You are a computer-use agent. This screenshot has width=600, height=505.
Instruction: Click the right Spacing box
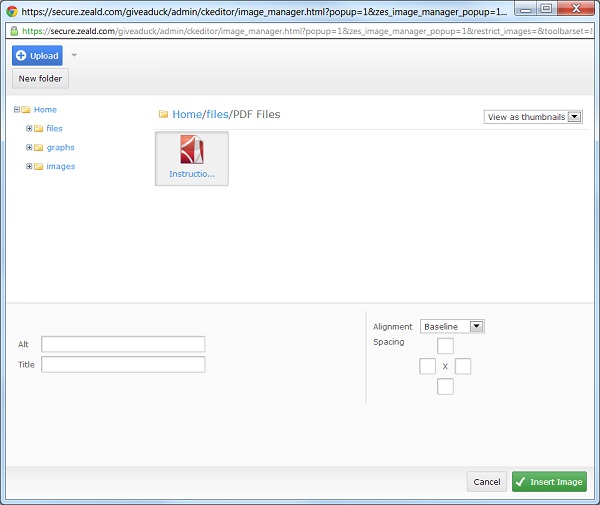[x=463, y=366]
